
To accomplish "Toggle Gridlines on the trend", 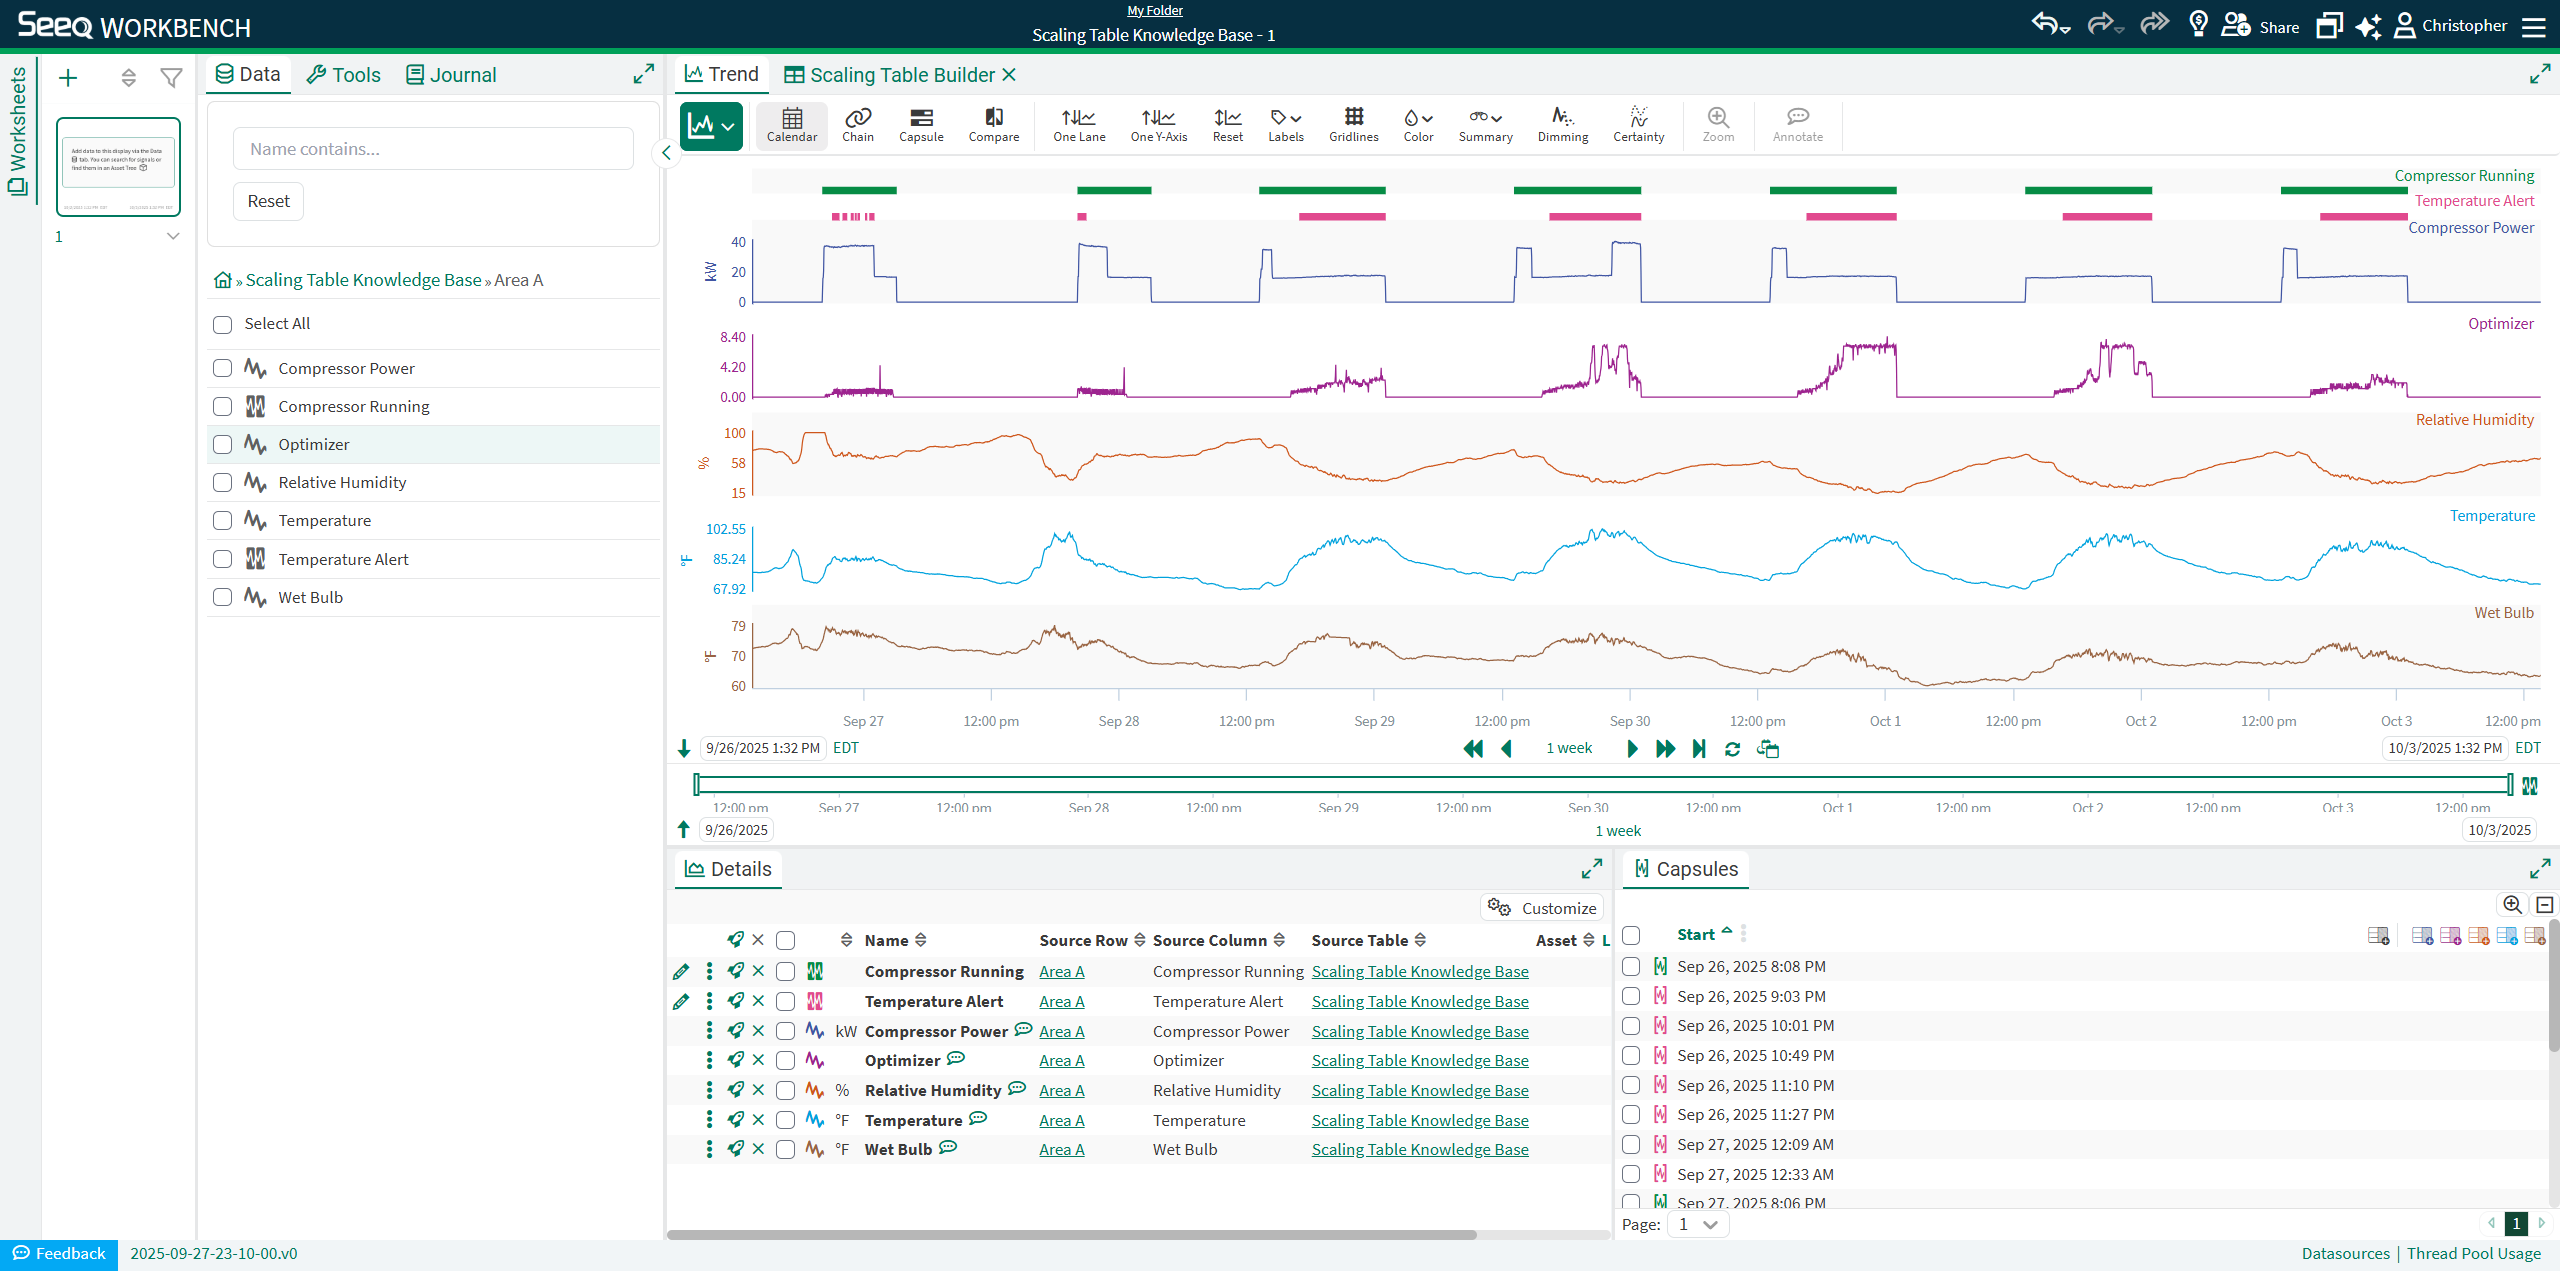I will click(1353, 125).
